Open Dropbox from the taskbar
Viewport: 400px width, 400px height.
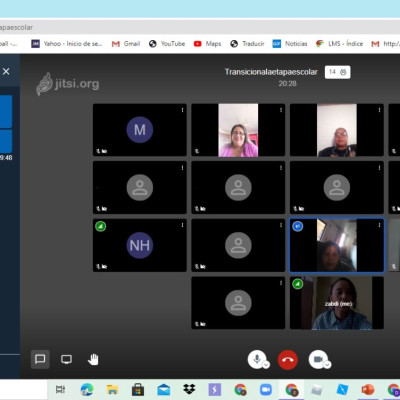[189, 389]
